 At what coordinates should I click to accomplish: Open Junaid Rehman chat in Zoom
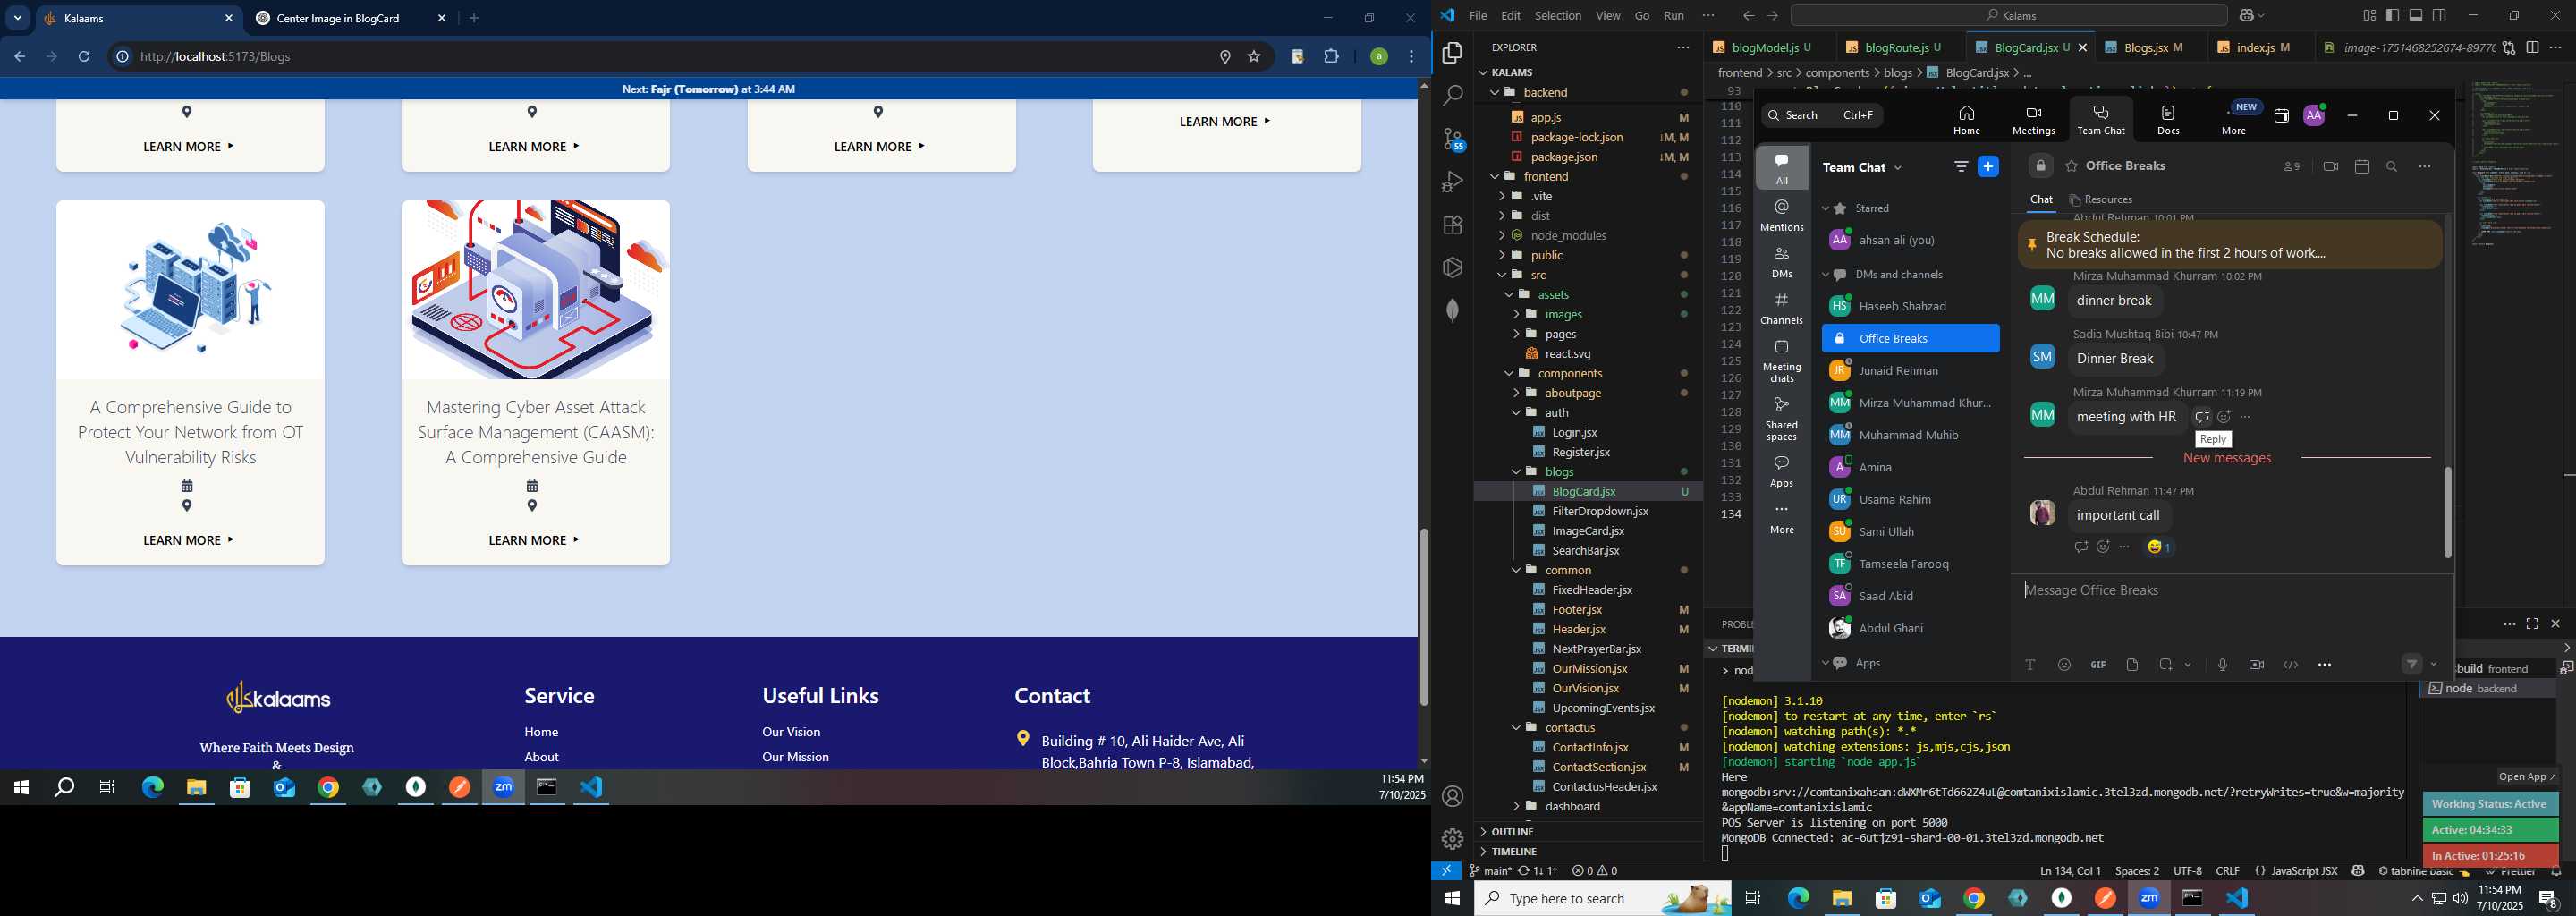point(1910,370)
